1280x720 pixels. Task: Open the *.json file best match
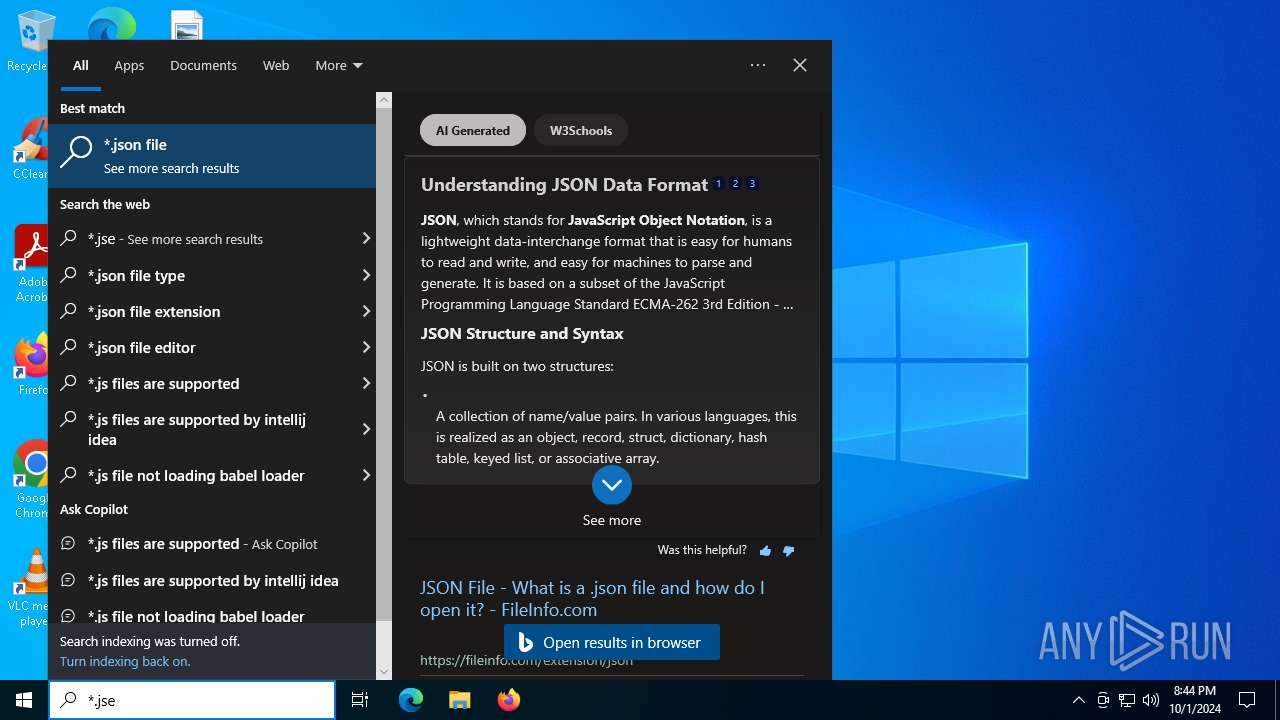[x=212, y=156]
